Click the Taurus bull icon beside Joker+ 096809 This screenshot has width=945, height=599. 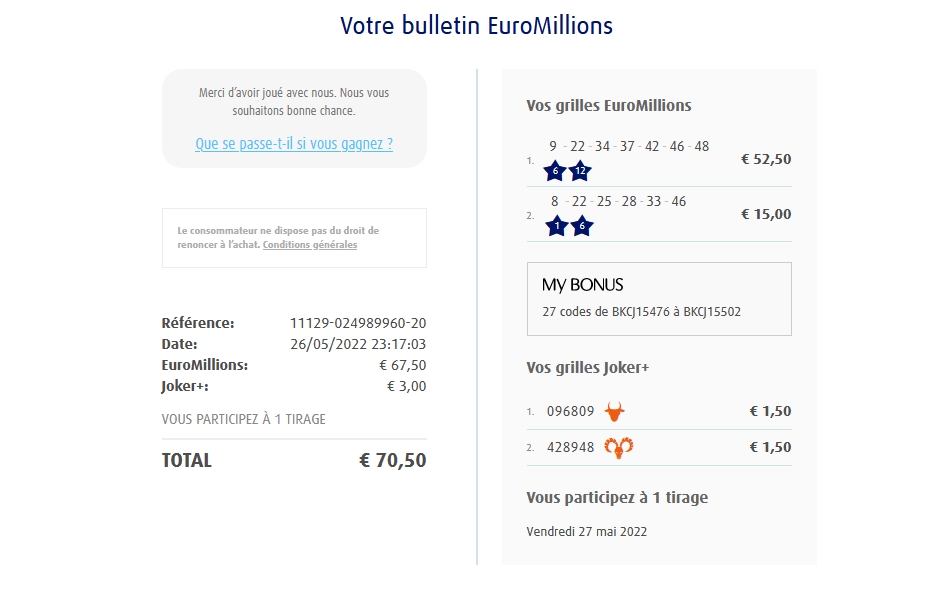615,411
